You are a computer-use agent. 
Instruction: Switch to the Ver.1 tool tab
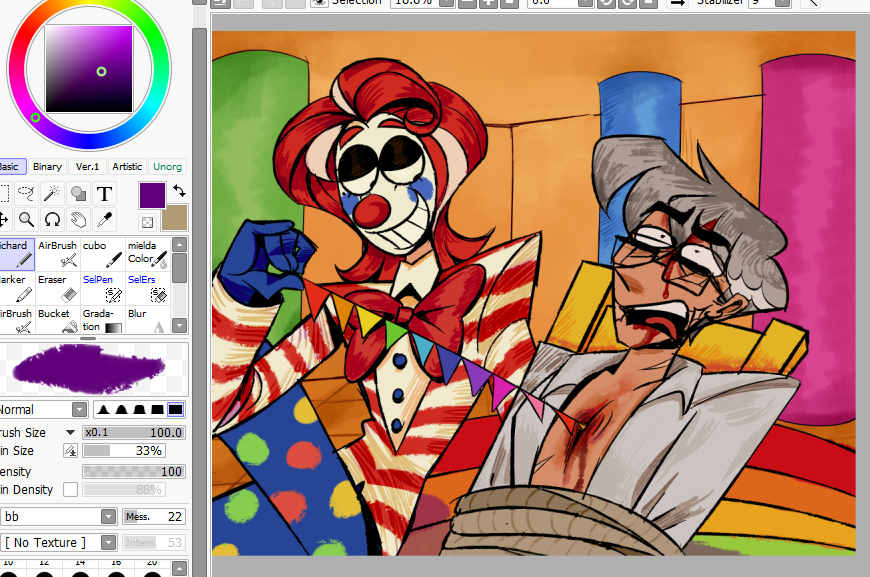point(87,166)
